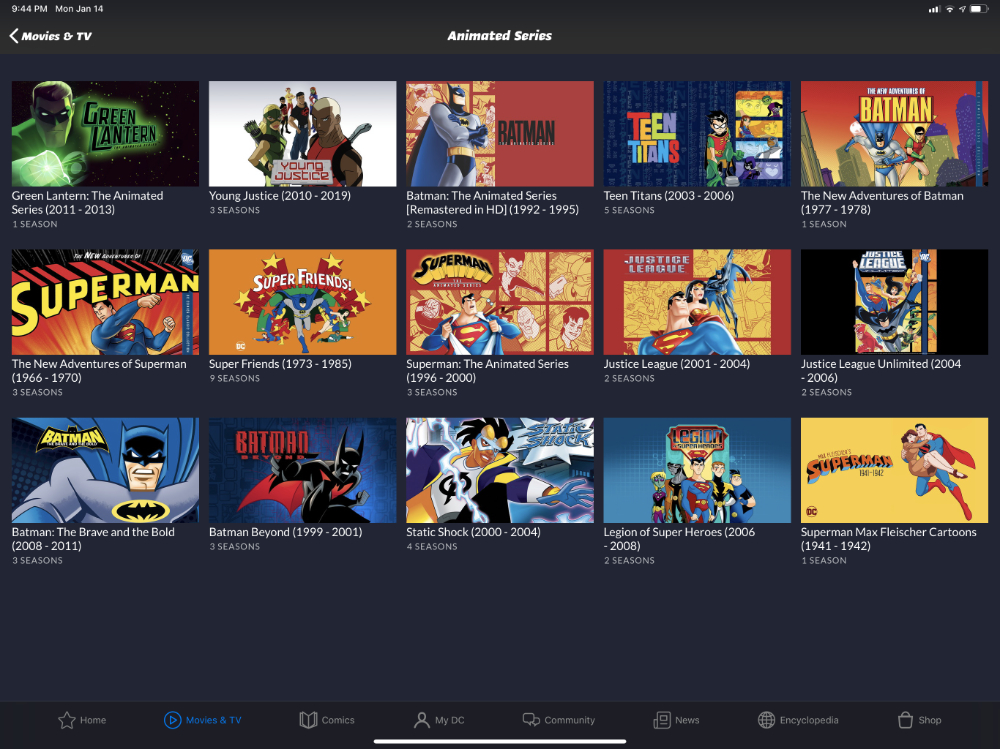Viewport: 1000px width, 749px height.
Task: Open Green Lantern Animated Series thumbnail
Action: click(x=105, y=133)
